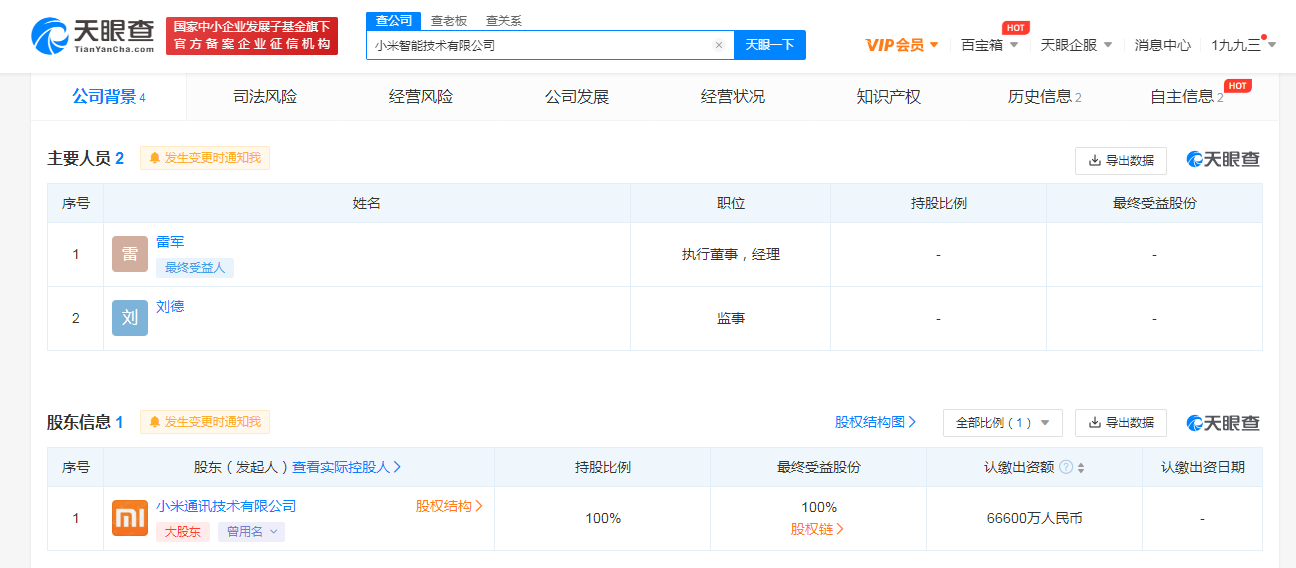Select the 查关系 search tab
Viewport: 1296px width, 568px height.
pyautogui.click(x=503, y=21)
